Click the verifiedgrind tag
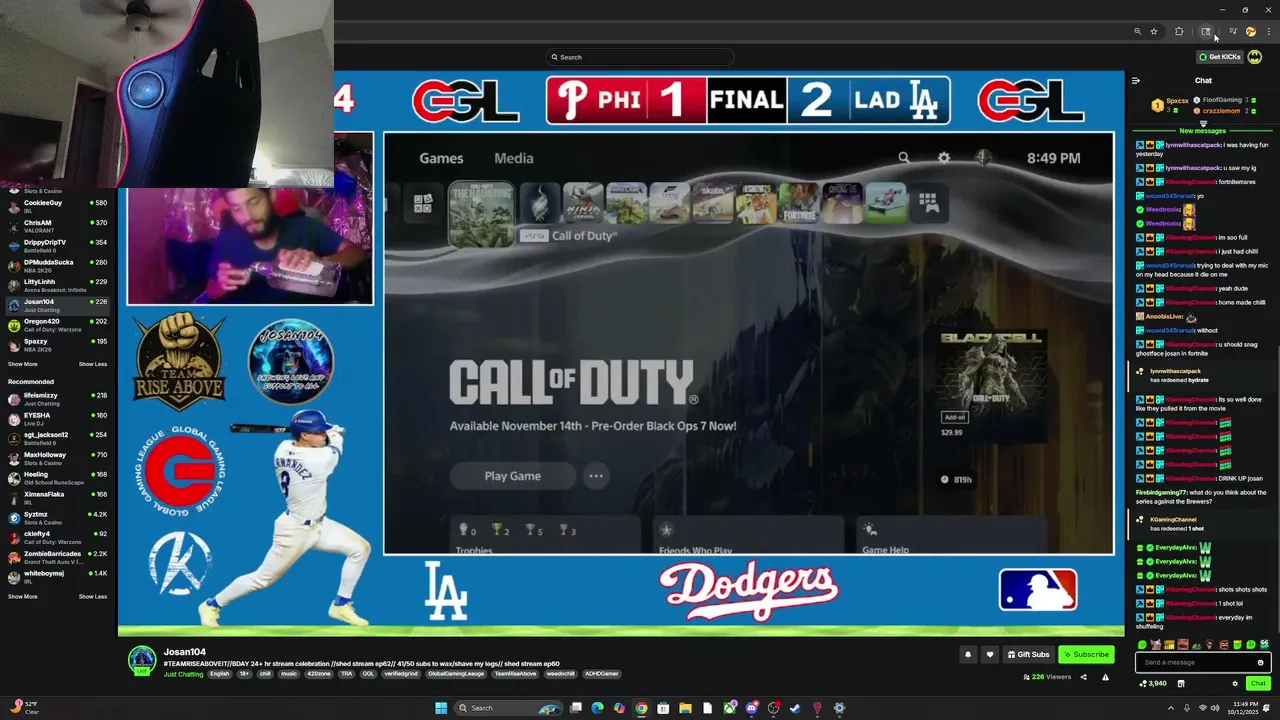The width and height of the screenshot is (1280, 720). 401,674
